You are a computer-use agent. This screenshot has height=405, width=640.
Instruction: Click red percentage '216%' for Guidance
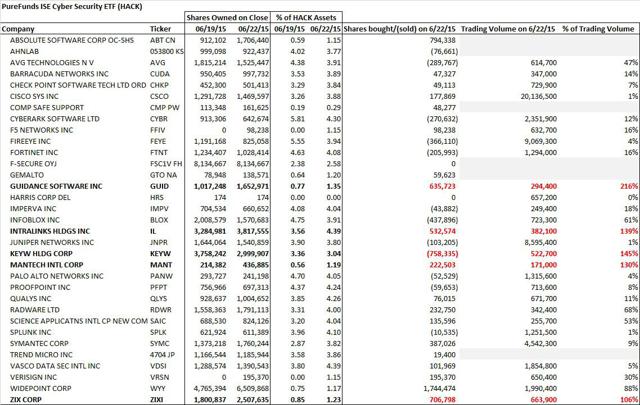point(630,186)
